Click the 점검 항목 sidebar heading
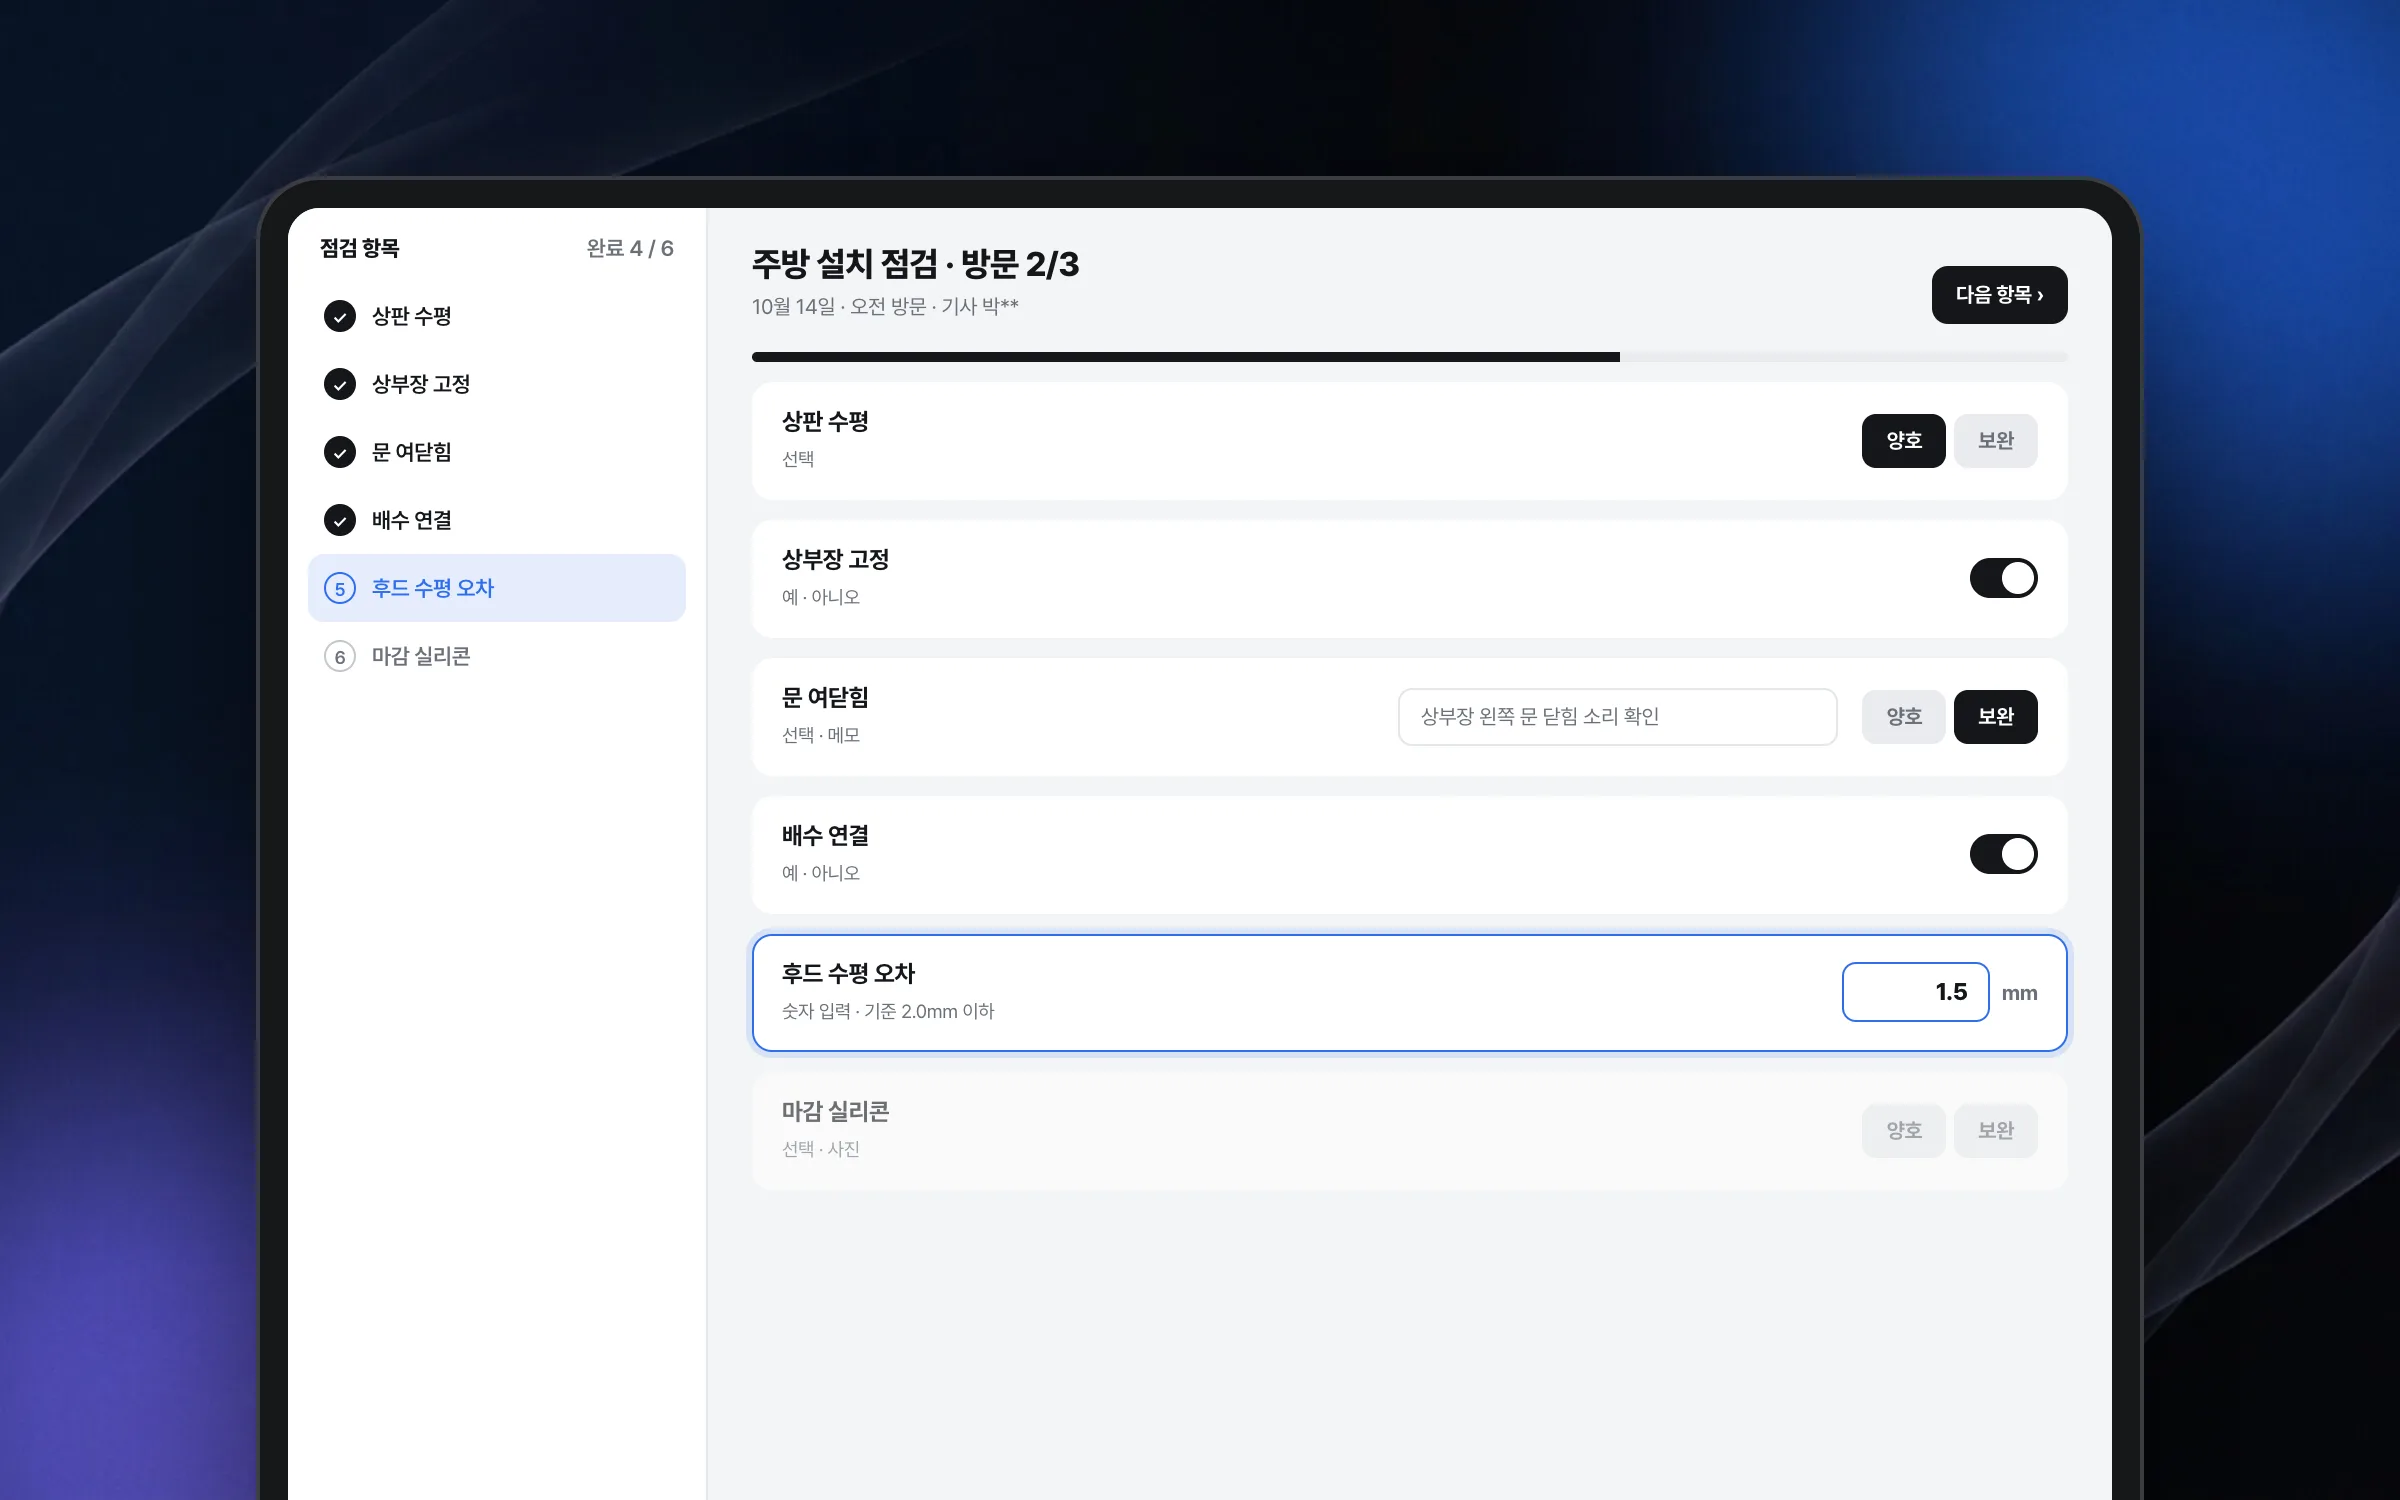This screenshot has width=2400, height=1500. (x=360, y=248)
